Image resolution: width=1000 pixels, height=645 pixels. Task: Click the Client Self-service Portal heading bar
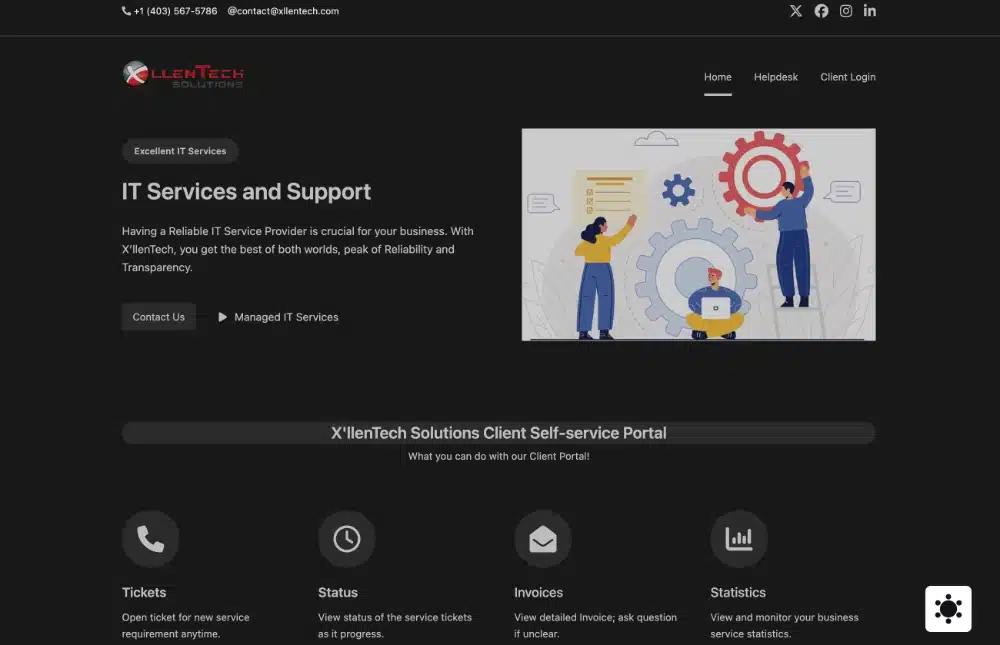coord(498,433)
